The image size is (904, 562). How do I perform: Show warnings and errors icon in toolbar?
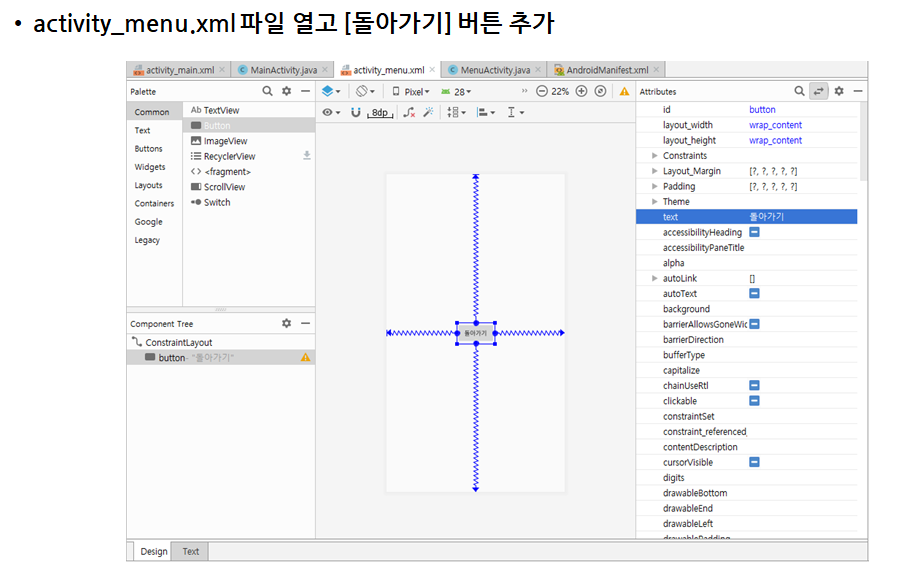click(x=624, y=91)
